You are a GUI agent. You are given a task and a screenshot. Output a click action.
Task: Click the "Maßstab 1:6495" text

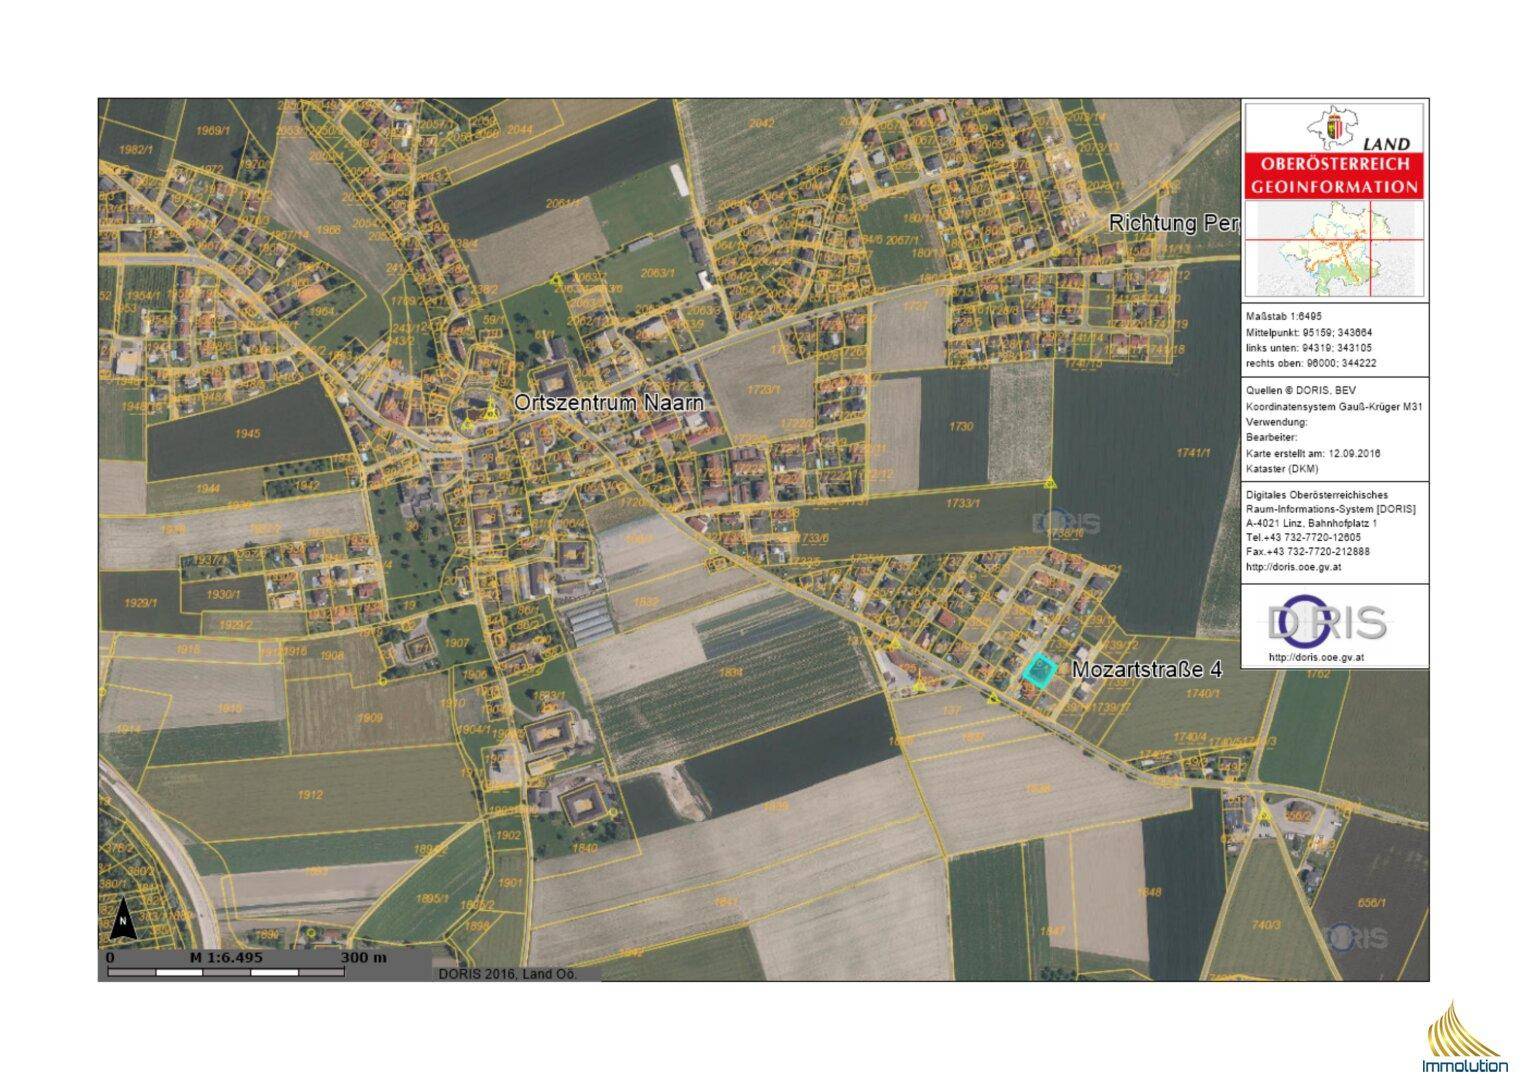1284,315
